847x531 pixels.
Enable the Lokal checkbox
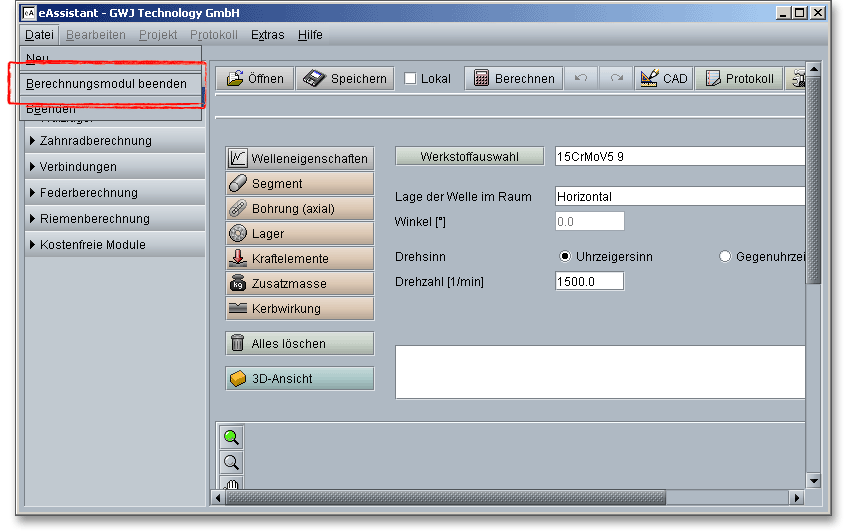[x=411, y=79]
